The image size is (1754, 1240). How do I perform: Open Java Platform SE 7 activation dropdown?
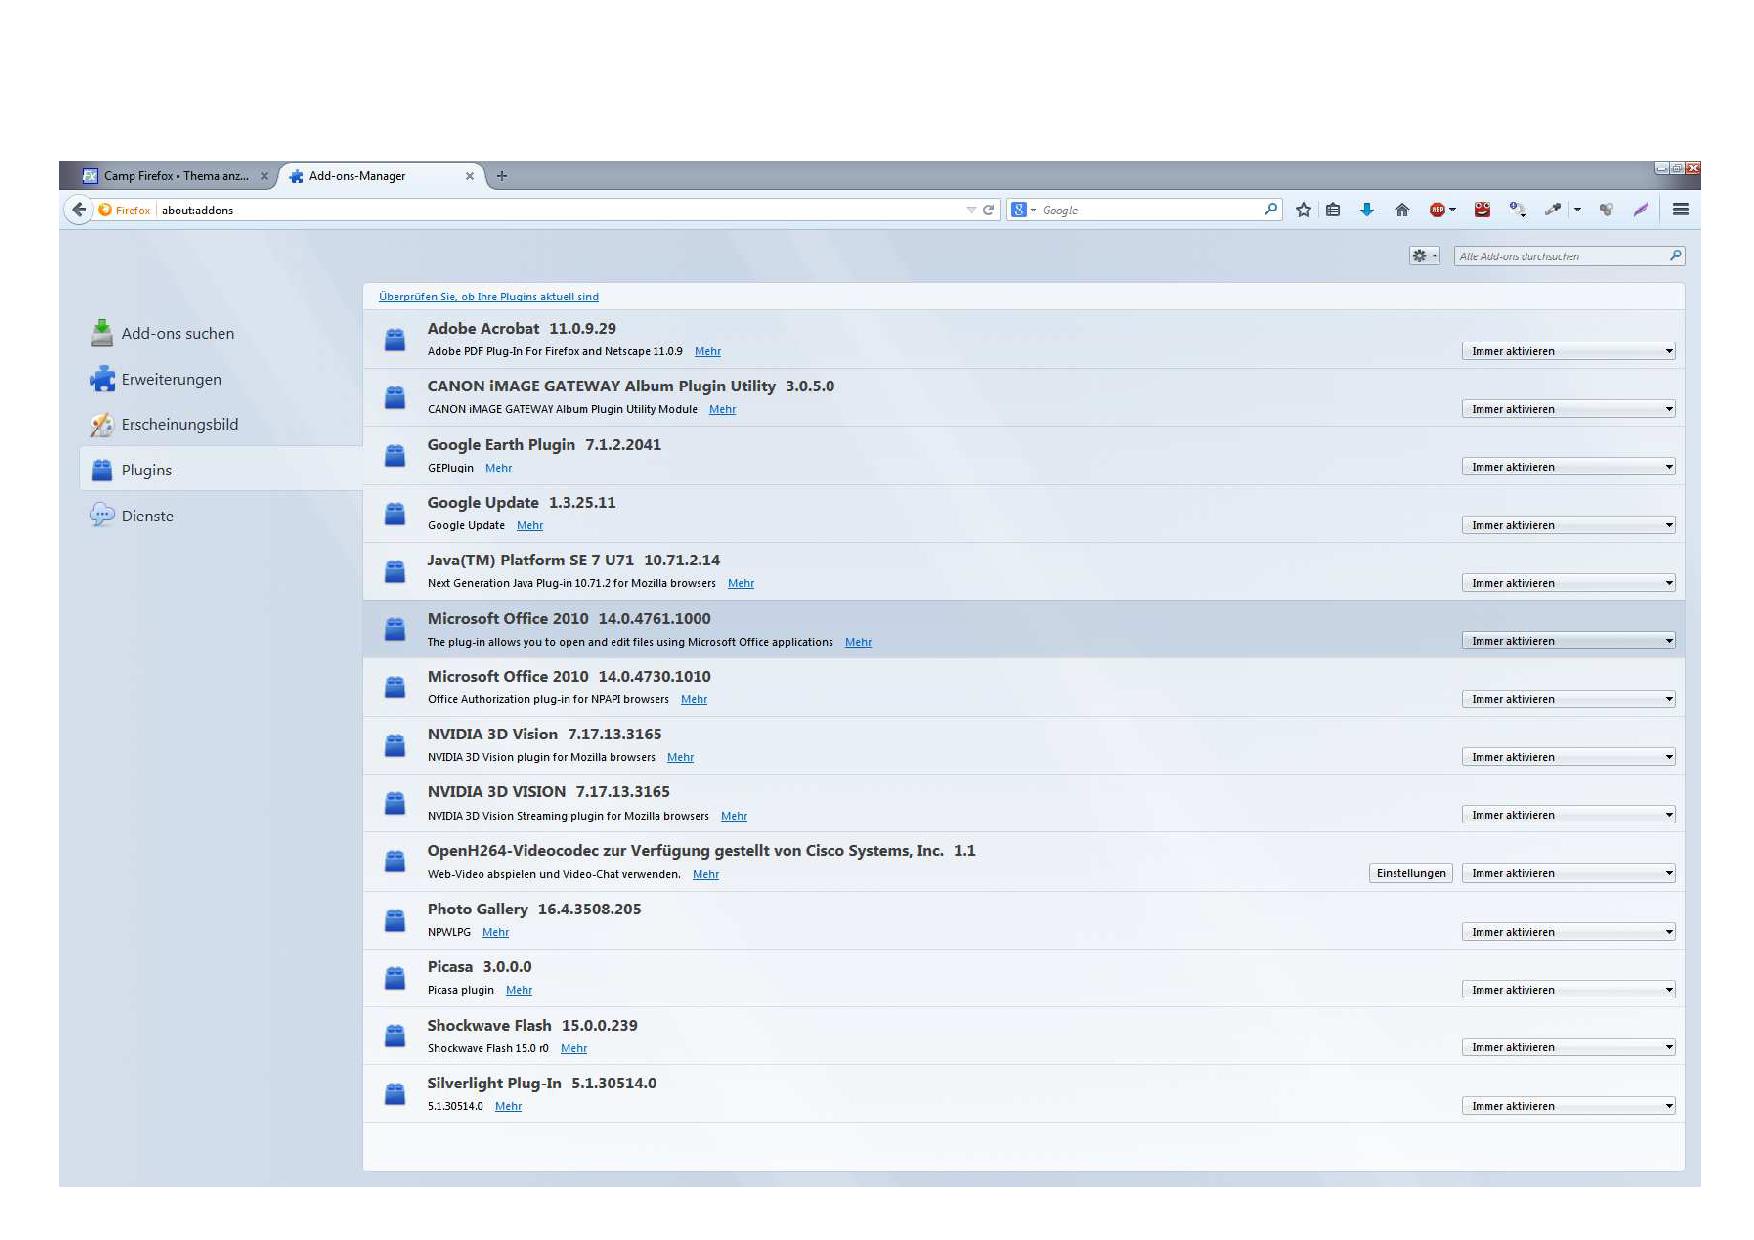tap(1567, 583)
